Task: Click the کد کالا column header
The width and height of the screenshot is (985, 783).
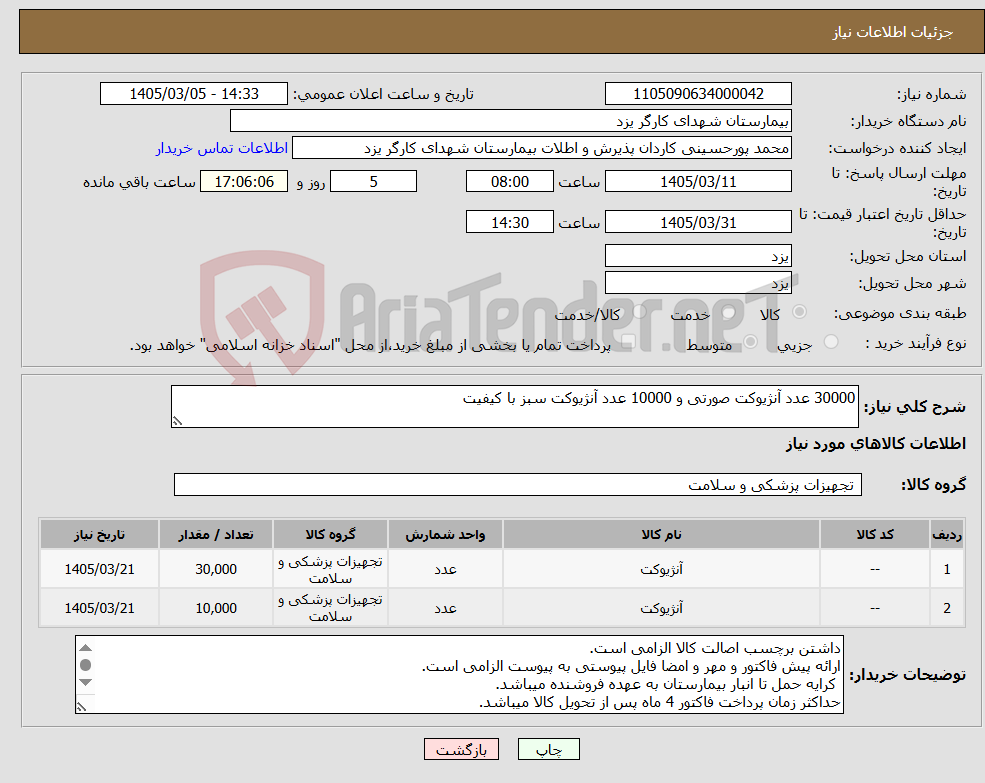Action: click(874, 534)
